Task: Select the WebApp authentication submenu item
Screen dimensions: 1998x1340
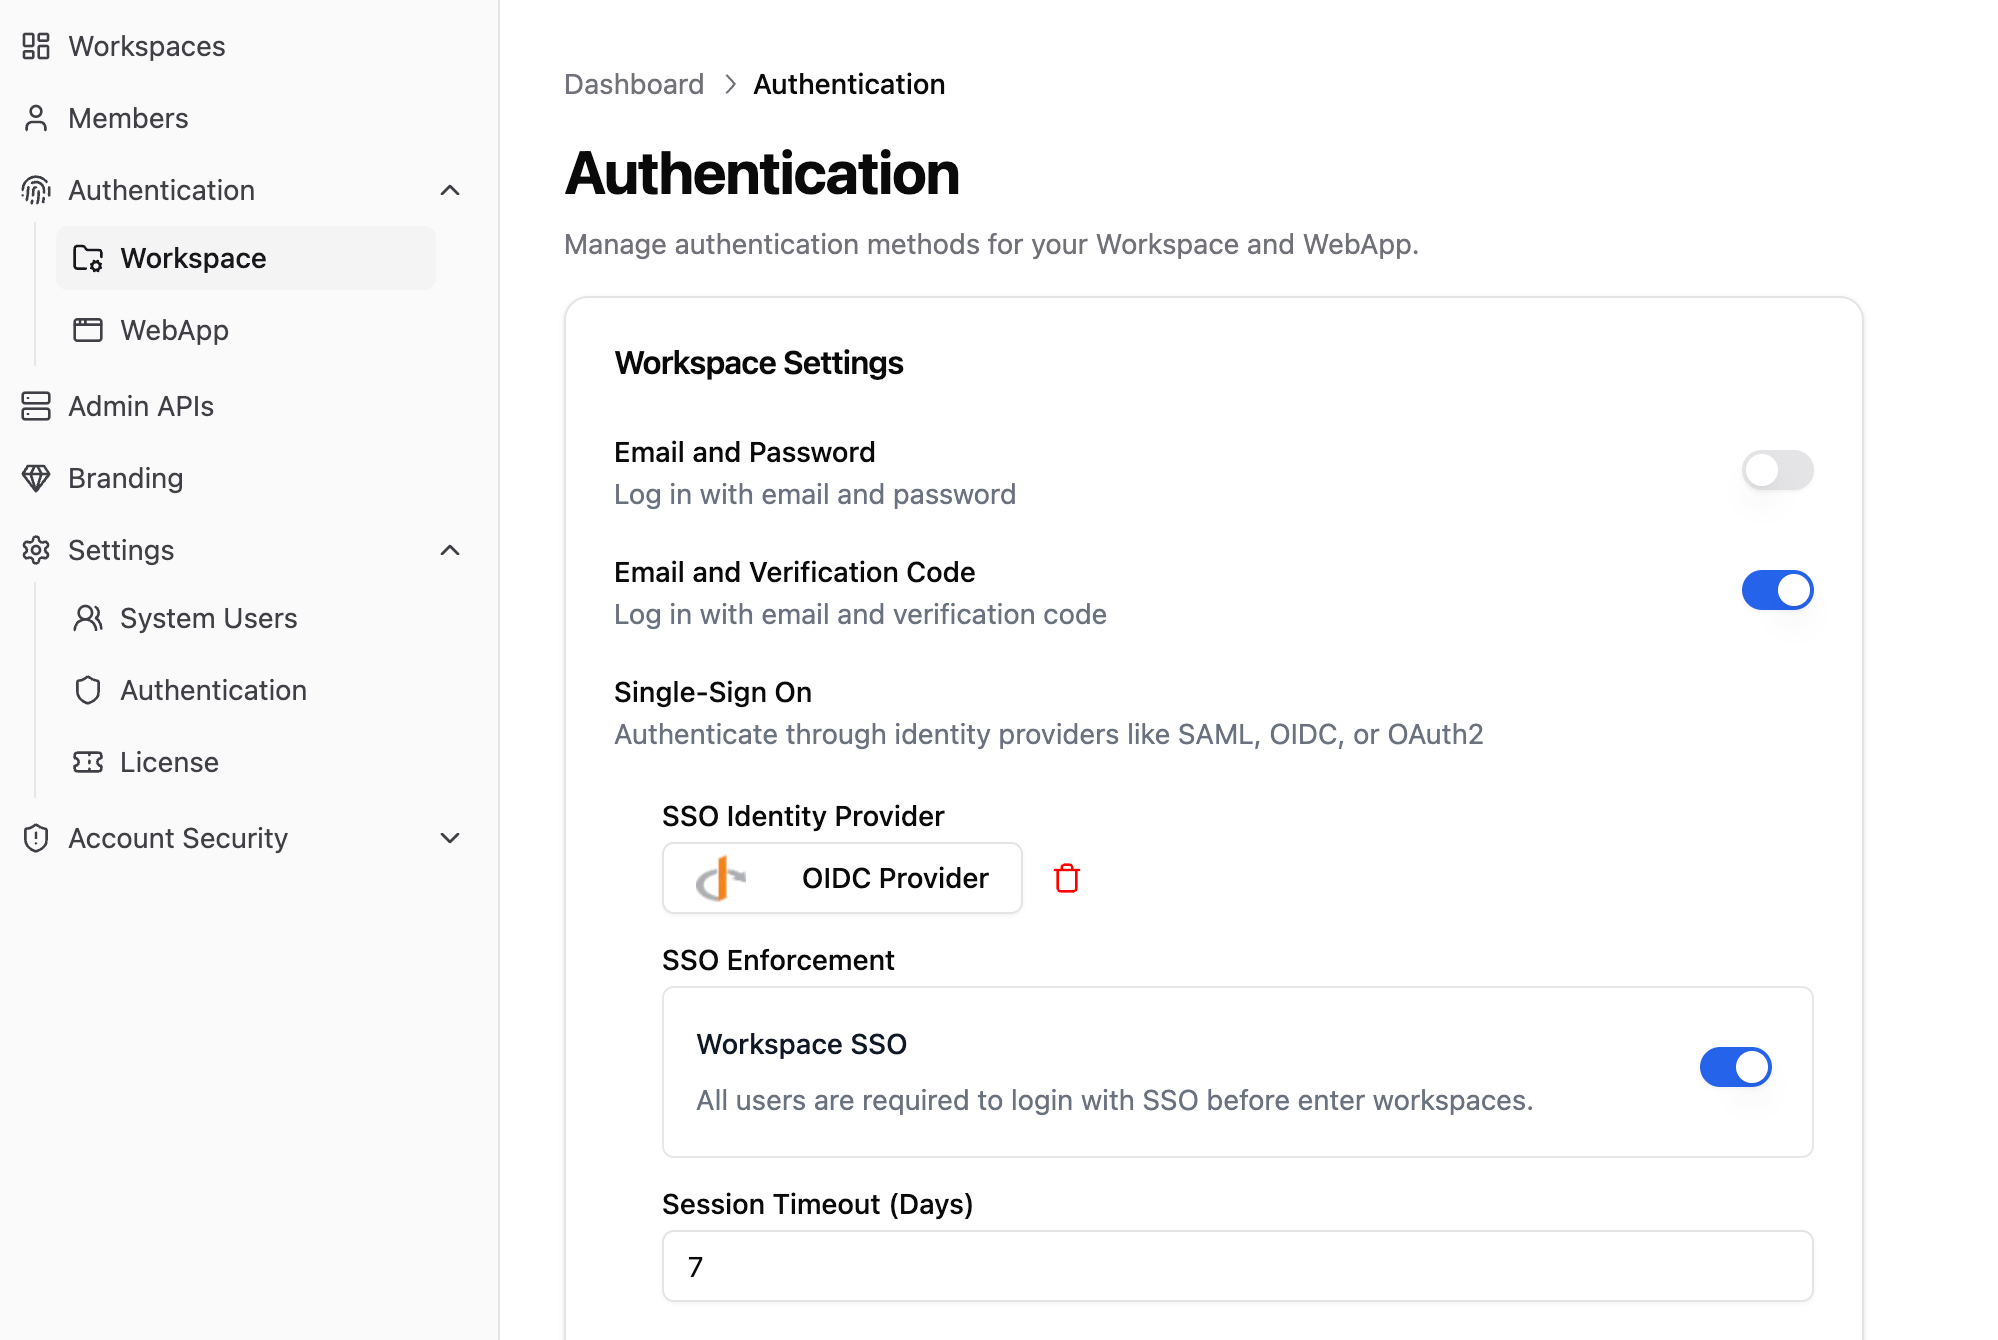Action: coord(246,330)
